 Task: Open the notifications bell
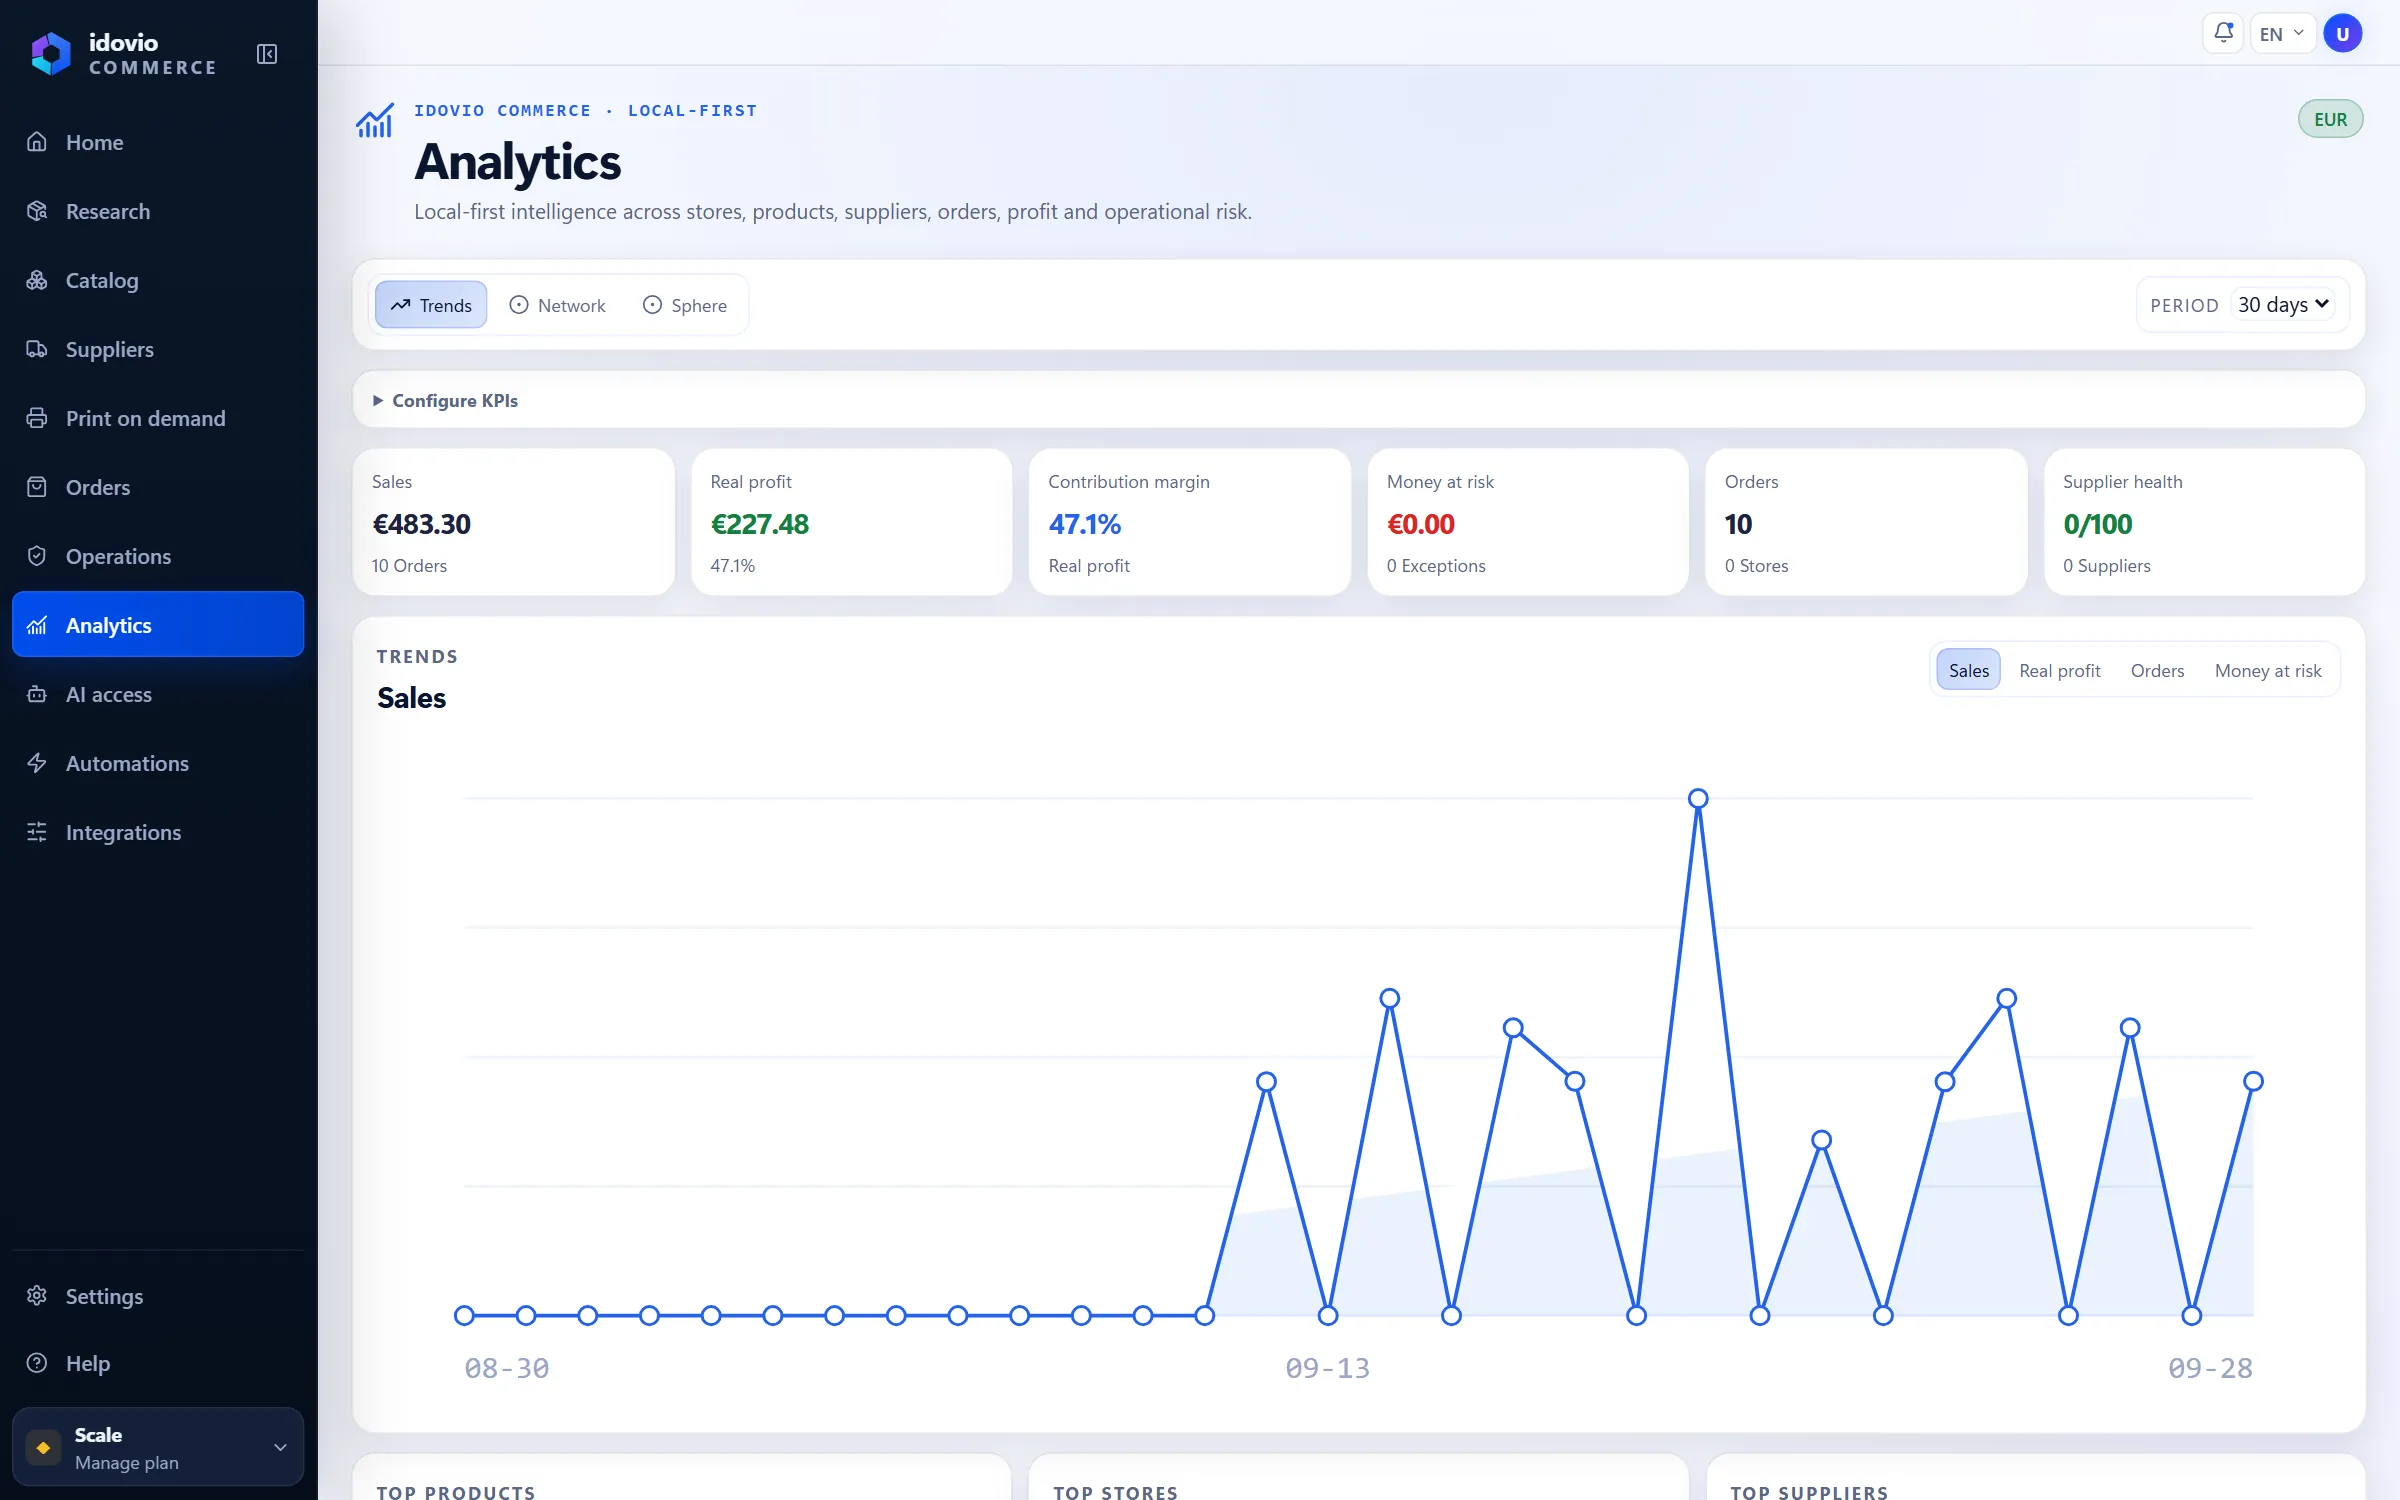2223,33
